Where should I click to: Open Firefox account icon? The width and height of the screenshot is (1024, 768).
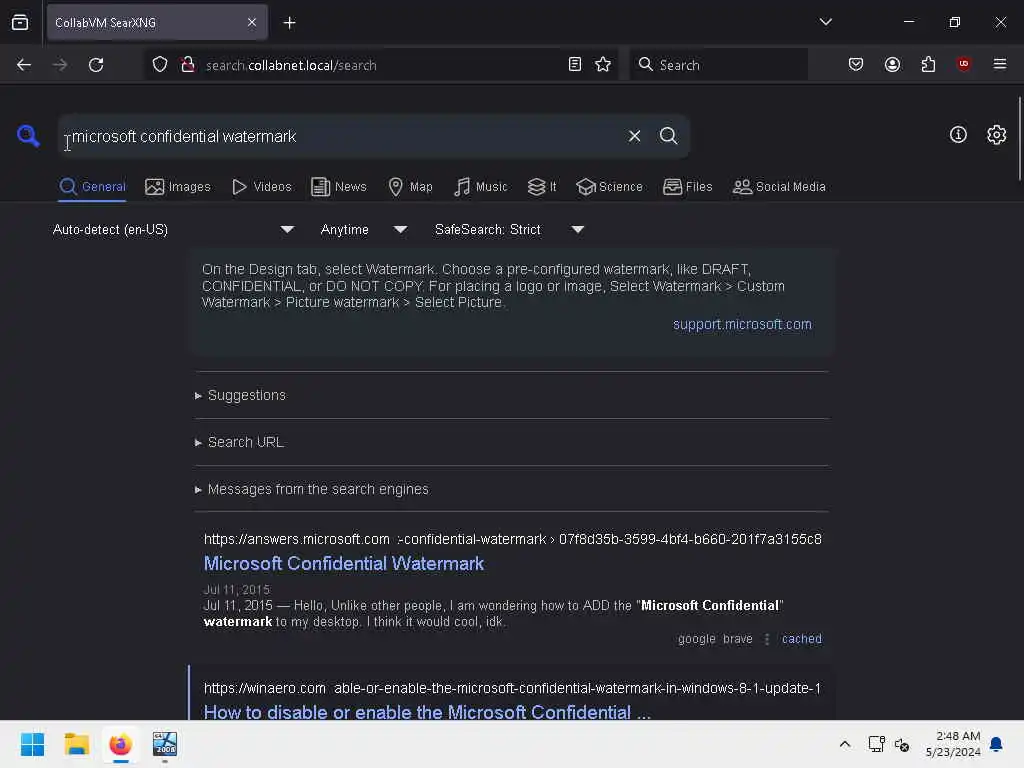pyautogui.click(x=892, y=64)
